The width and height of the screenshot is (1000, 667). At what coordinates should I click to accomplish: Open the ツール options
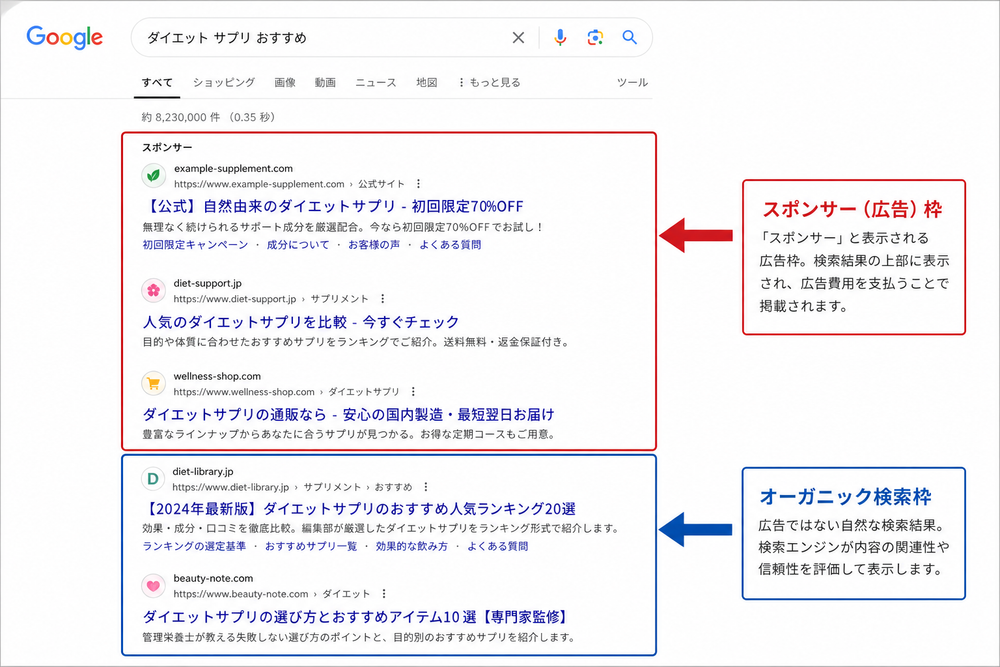tap(632, 82)
